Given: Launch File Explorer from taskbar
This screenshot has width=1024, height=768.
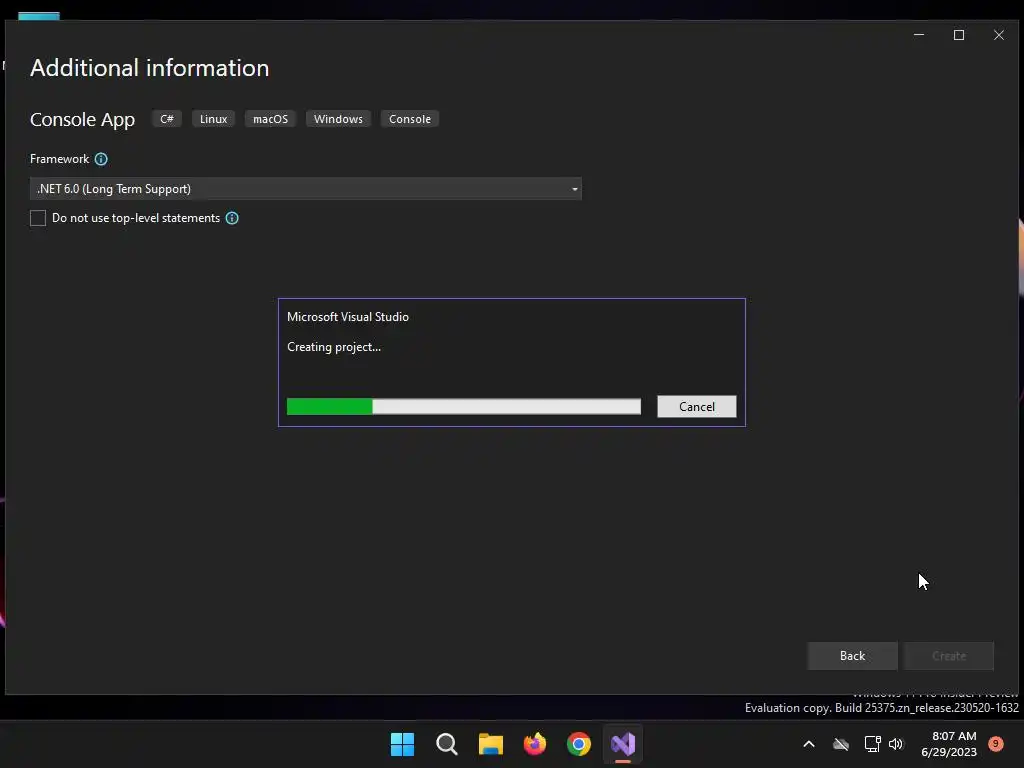Looking at the screenshot, I should pyautogui.click(x=490, y=744).
